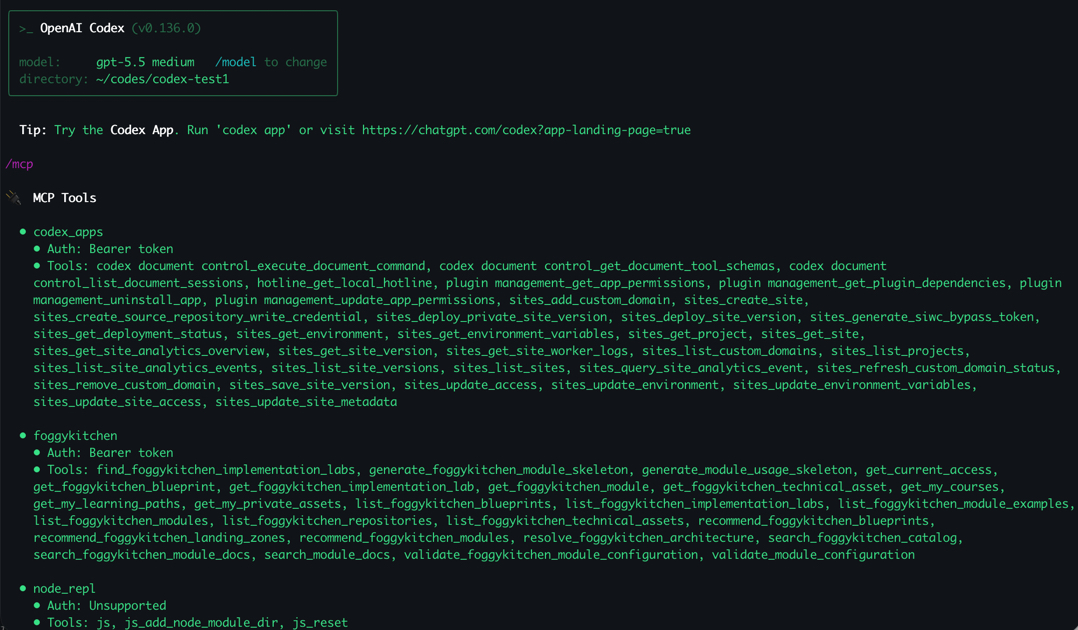Click sites_query_site_analytics_event tool name

[690, 368]
